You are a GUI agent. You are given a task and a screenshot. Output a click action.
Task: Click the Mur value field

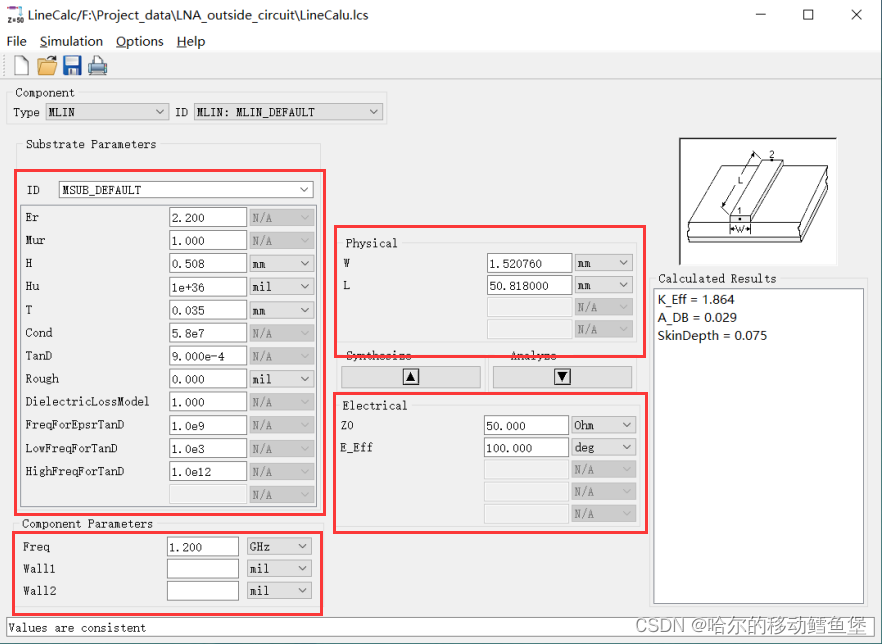pos(208,241)
